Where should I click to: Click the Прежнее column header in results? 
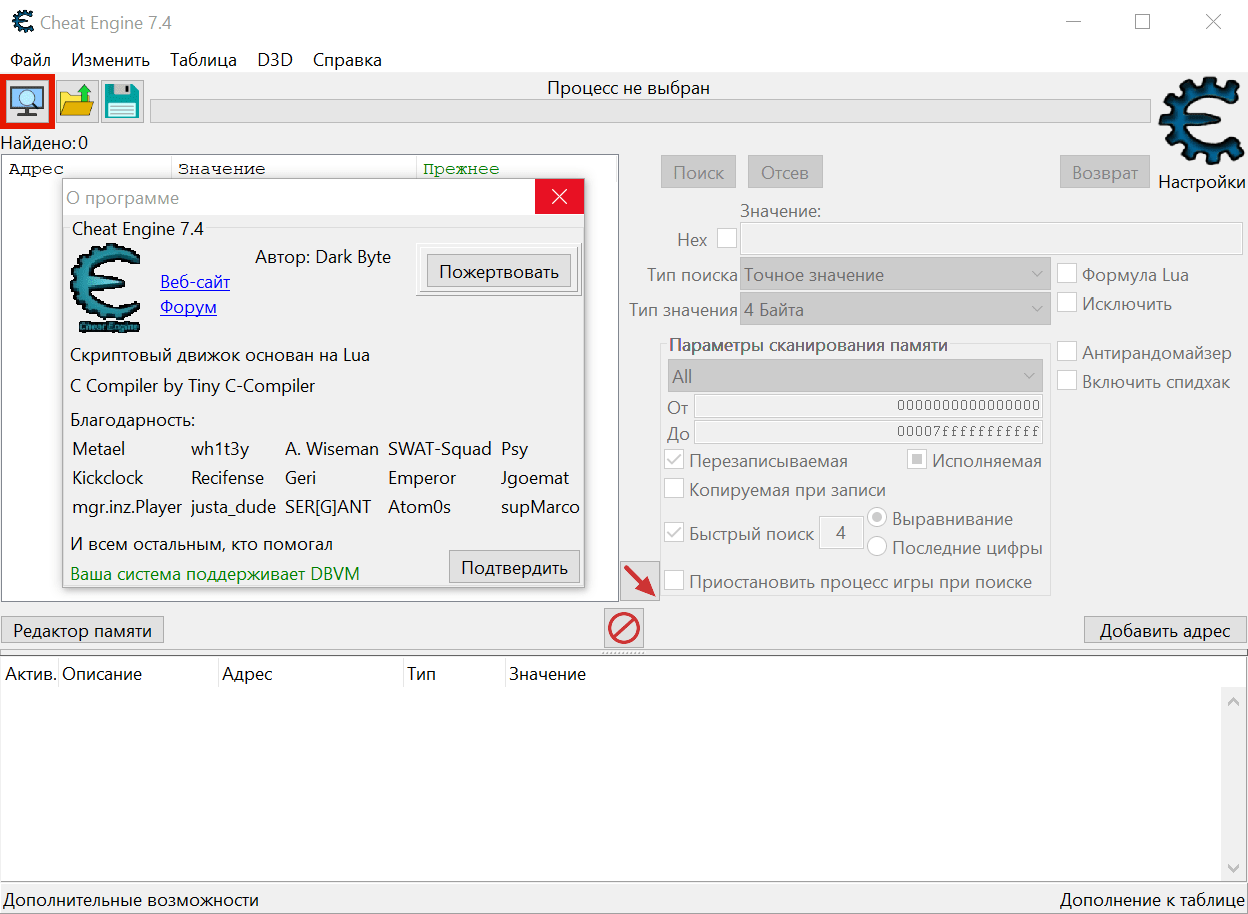point(517,169)
